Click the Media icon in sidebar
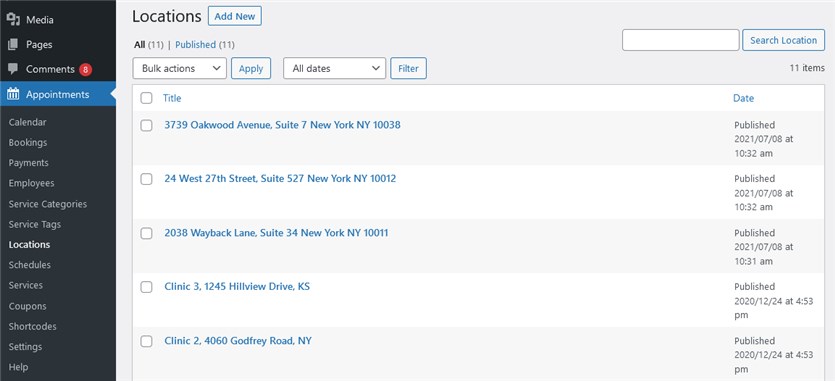Viewport: 835px width, 381px height. tap(13, 20)
